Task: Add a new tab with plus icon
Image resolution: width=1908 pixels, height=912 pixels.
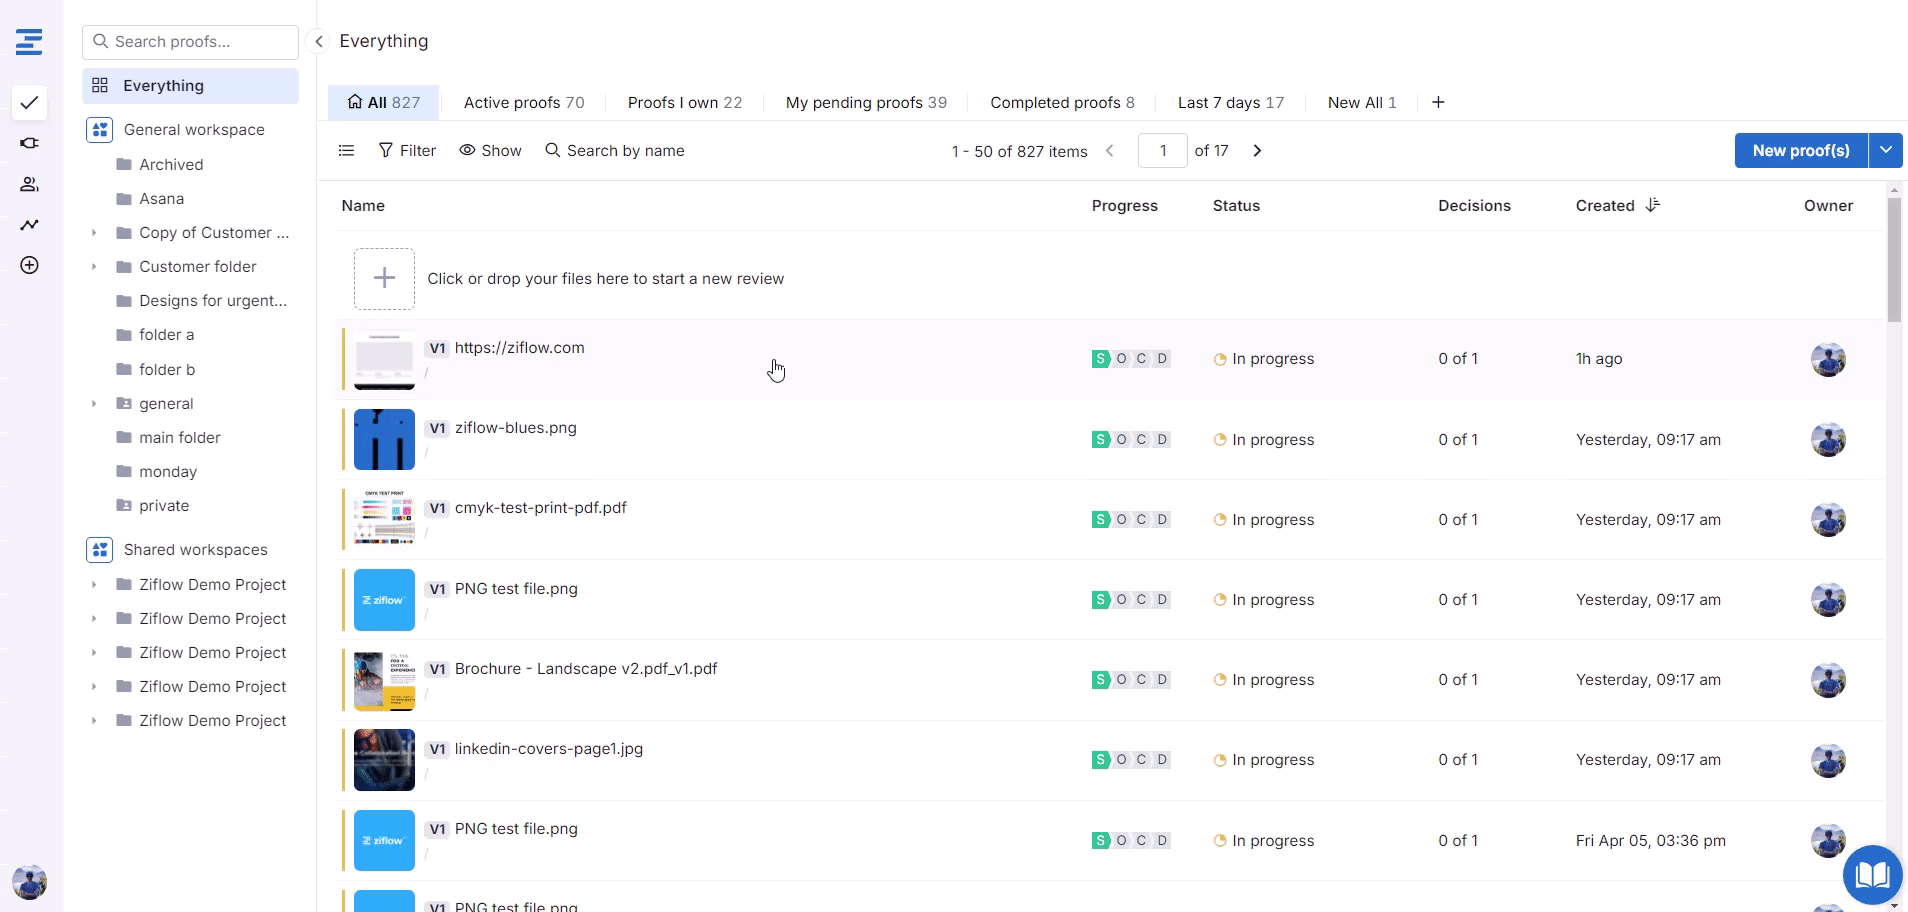Action: 1437,103
